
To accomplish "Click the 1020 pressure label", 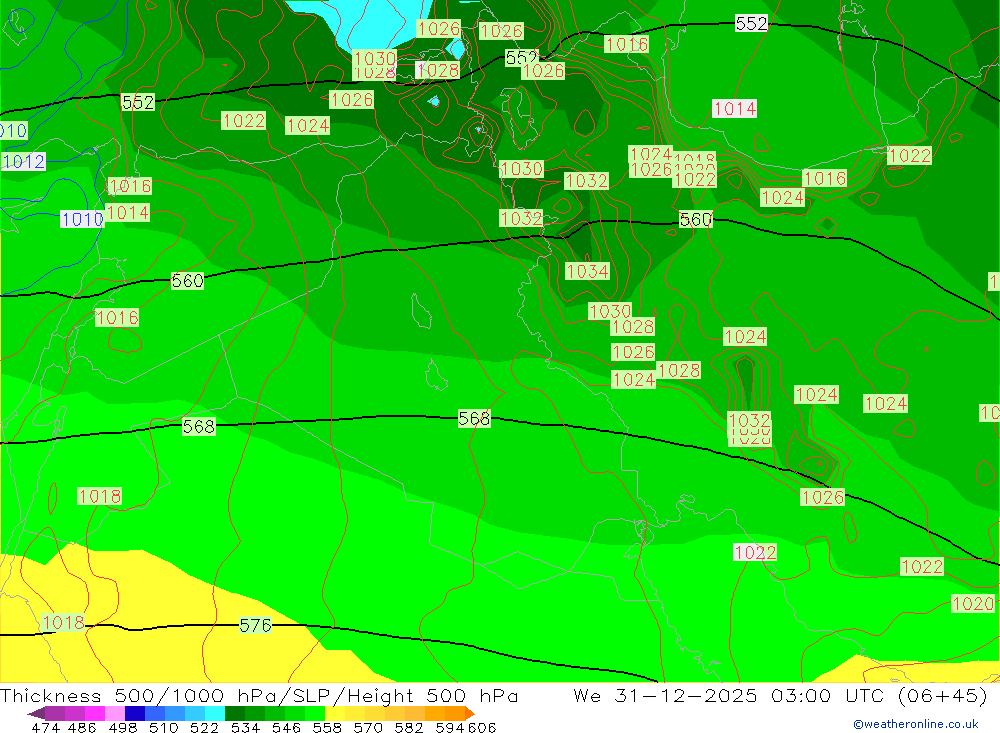I will coord(973,603).
